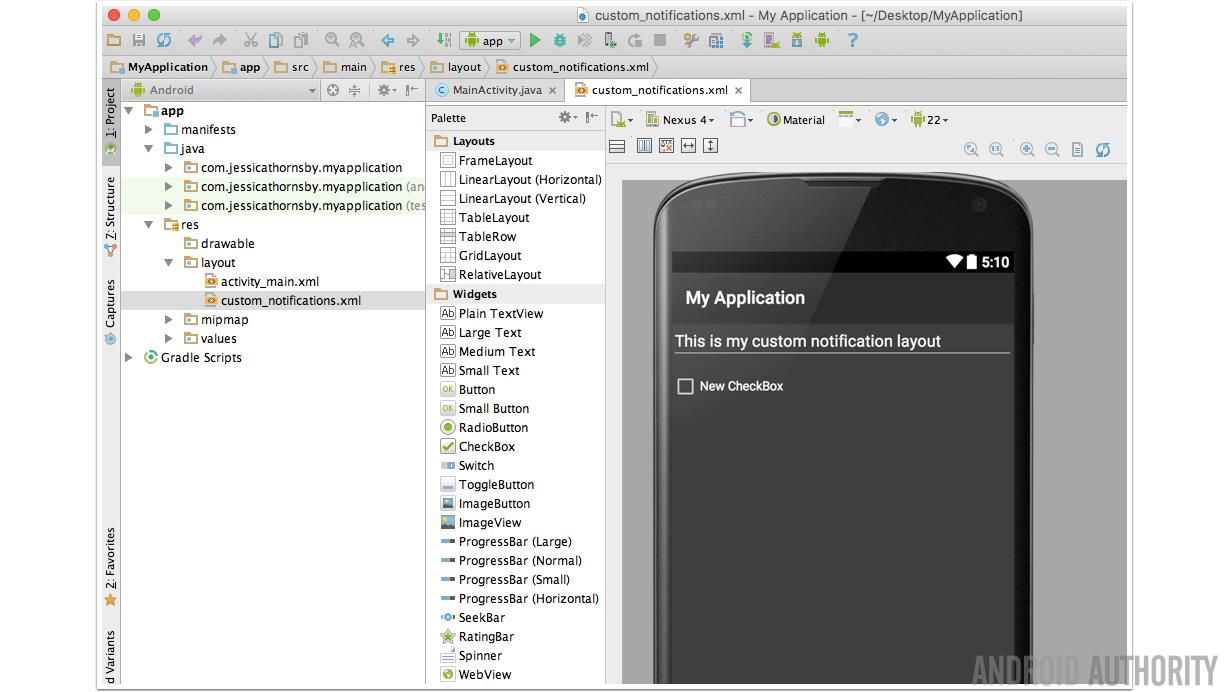Select CheckBox widget in palette
Screen dimensions: 1230x692
[486, 447]
